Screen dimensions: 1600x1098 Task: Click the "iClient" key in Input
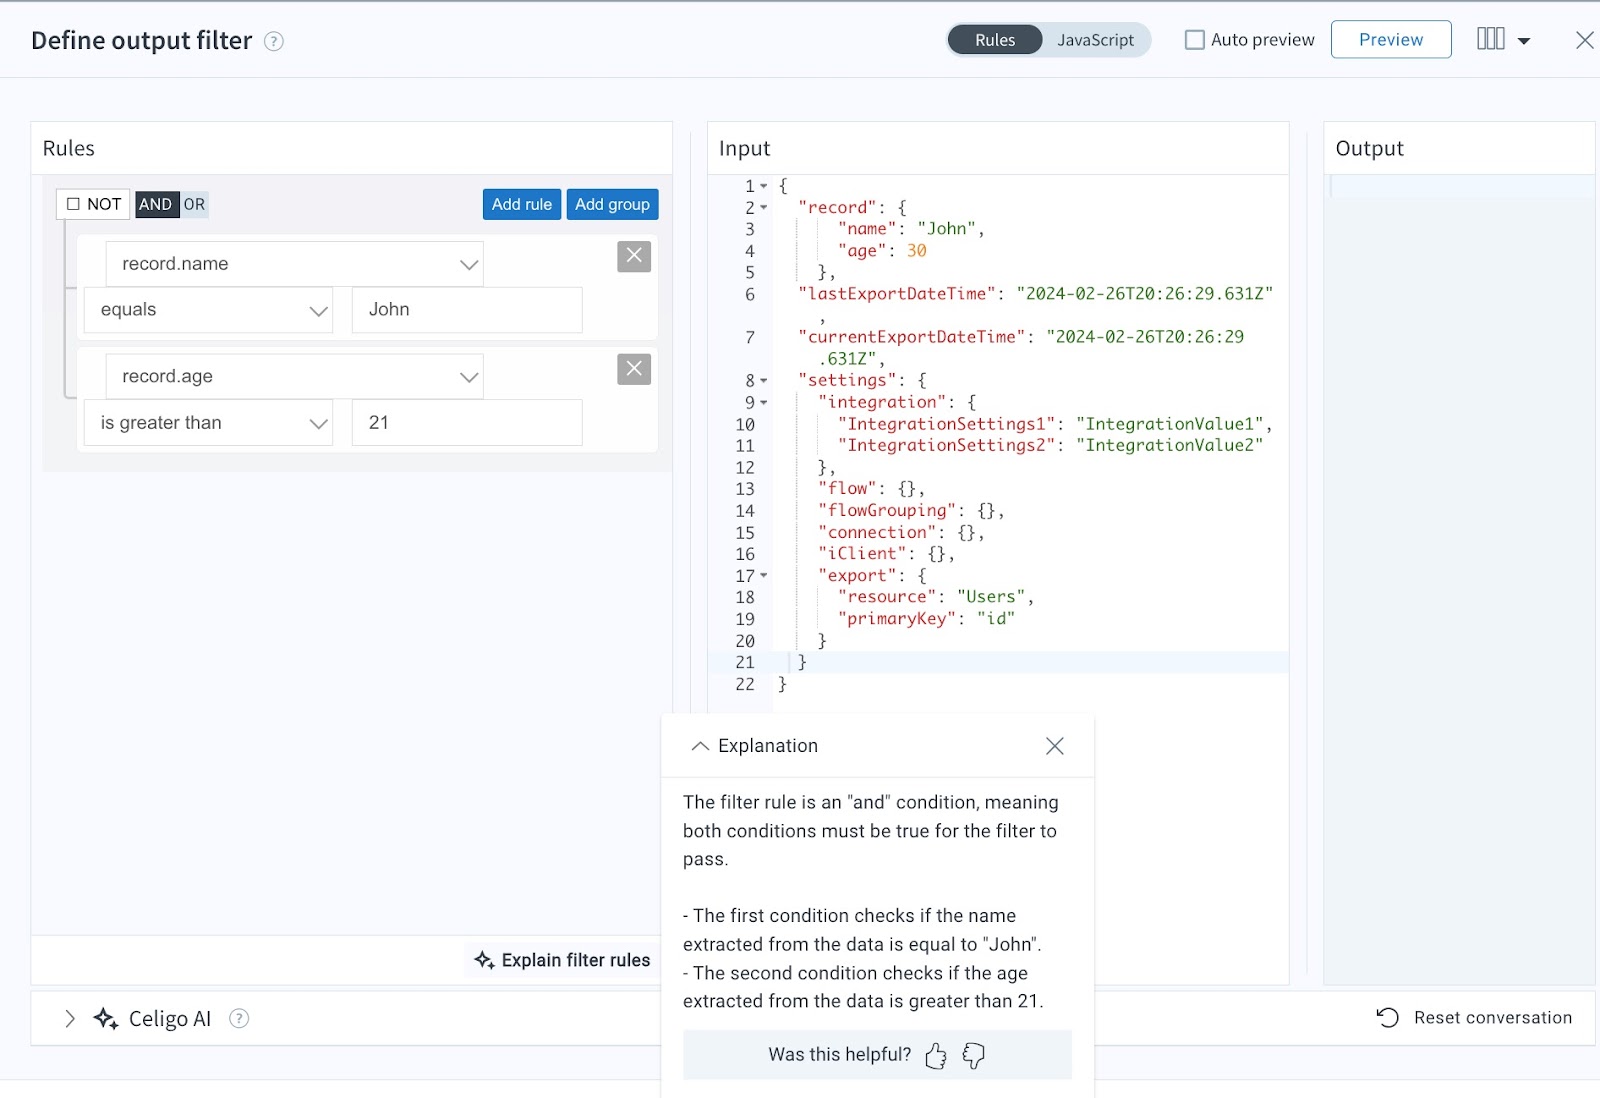point(862,554)
